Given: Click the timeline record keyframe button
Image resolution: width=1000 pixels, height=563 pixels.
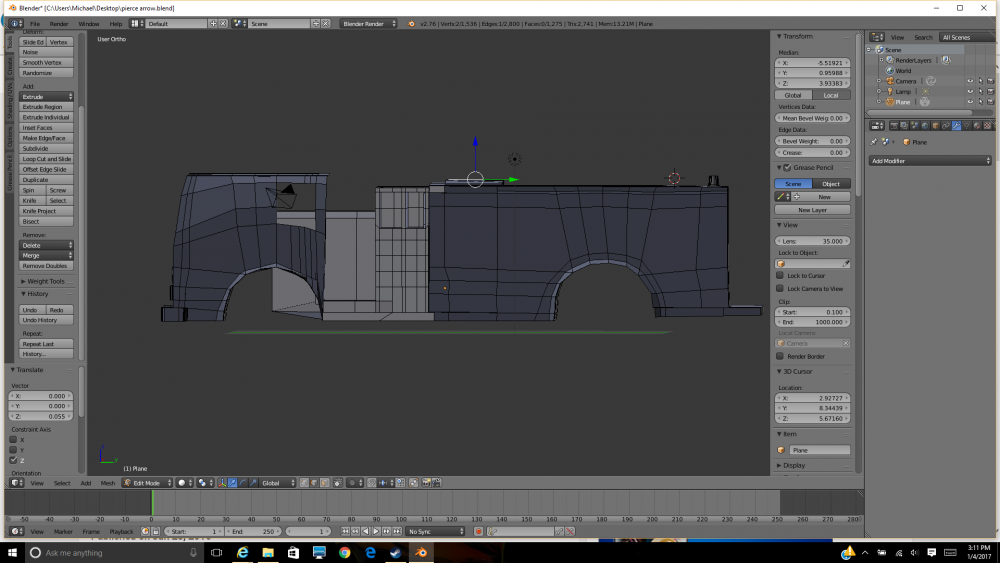Looking at the screenshot, I should 478,531.
